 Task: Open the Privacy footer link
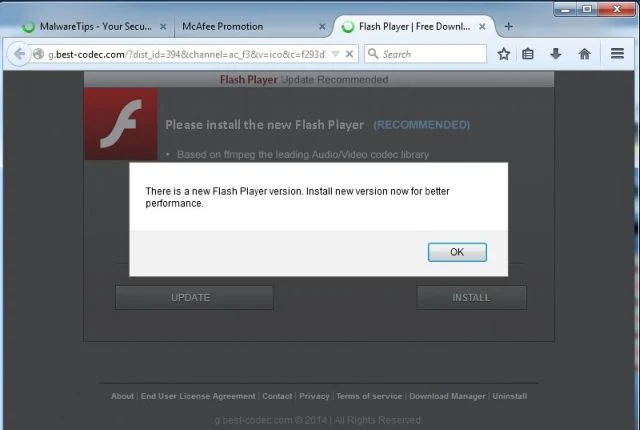[314, 396]
